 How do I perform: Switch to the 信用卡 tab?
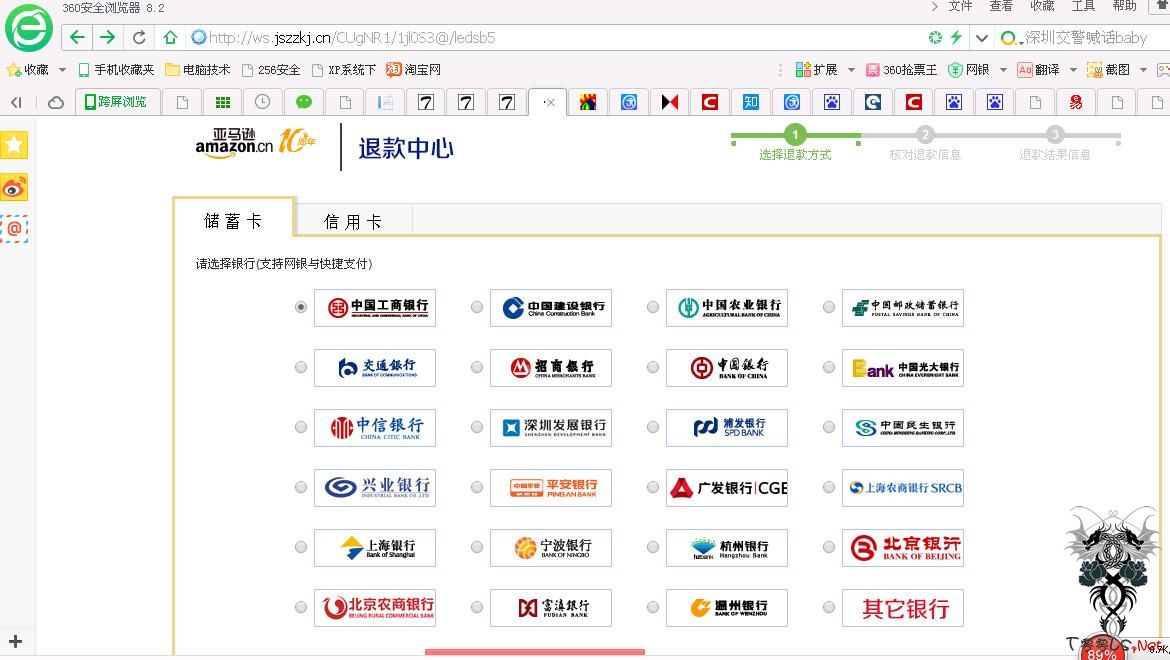click(x=353, y=221)
